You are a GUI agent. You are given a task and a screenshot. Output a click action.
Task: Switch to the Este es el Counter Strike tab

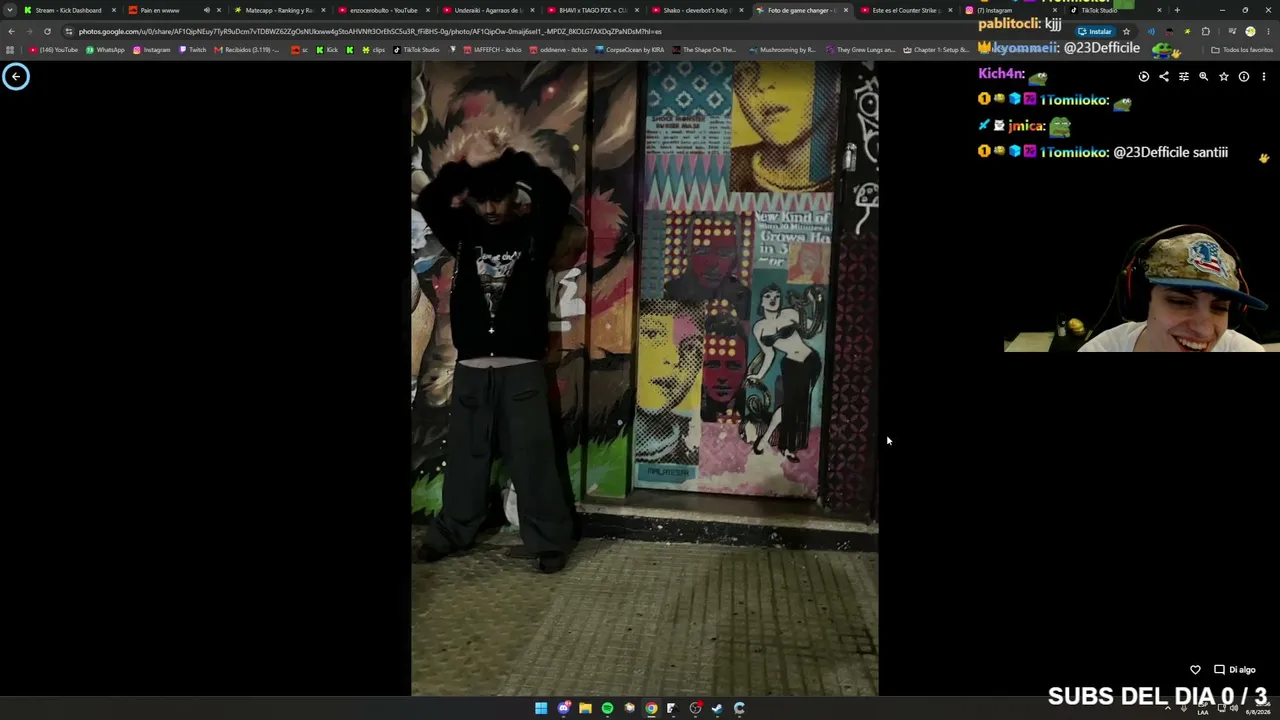point(907,10)
